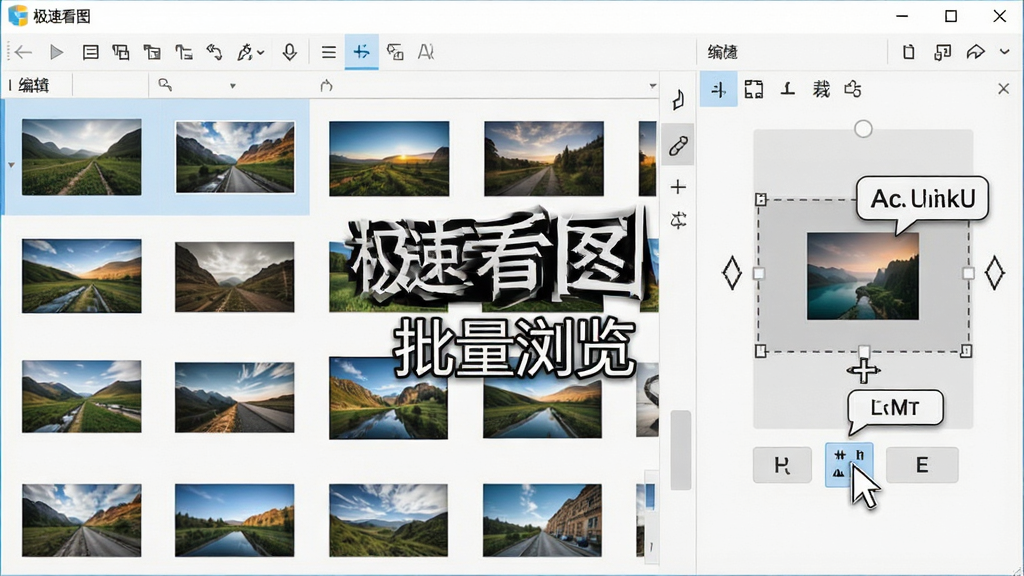
Task: Click the clipboard icon in the top-right toolbar
Action: point(908,52)
